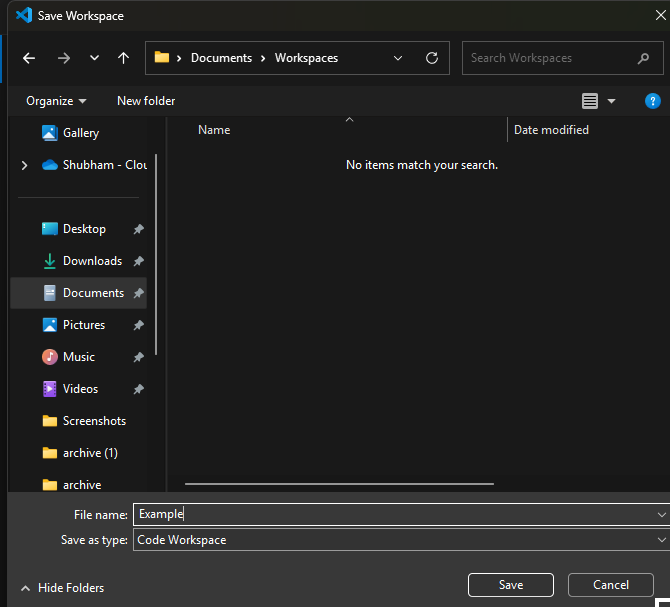Click New folder in the toolbar

click(x=146, y=101)
